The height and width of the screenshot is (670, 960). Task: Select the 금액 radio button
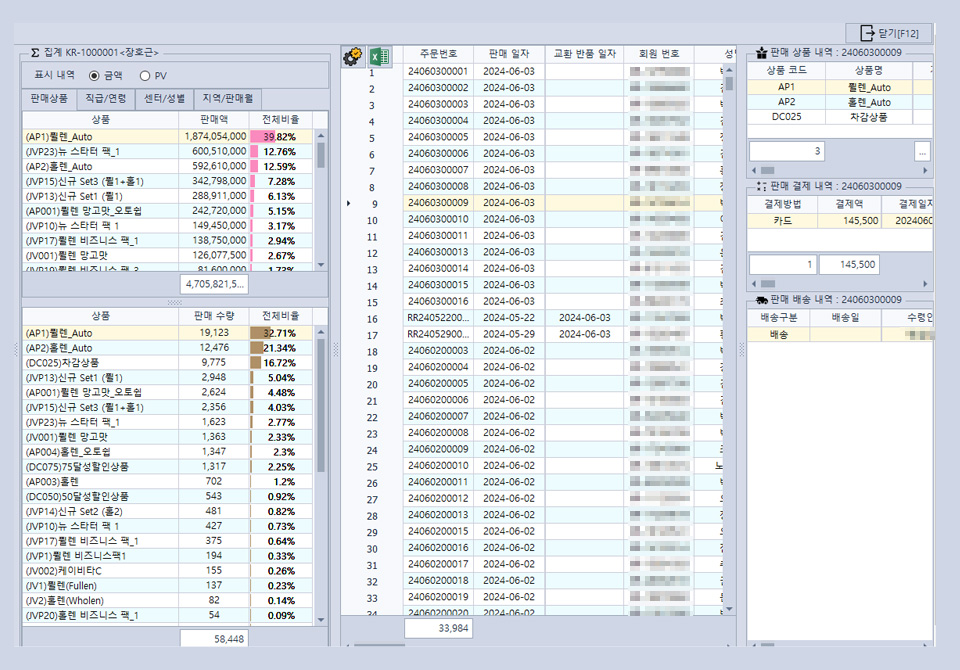pos(95,76)
